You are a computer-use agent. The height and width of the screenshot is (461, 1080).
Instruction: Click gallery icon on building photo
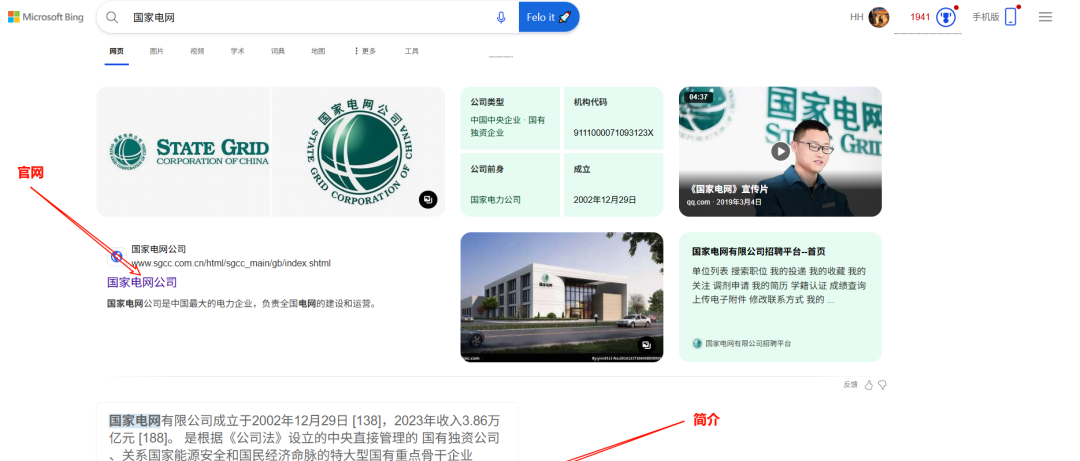(x=646, y=345)
